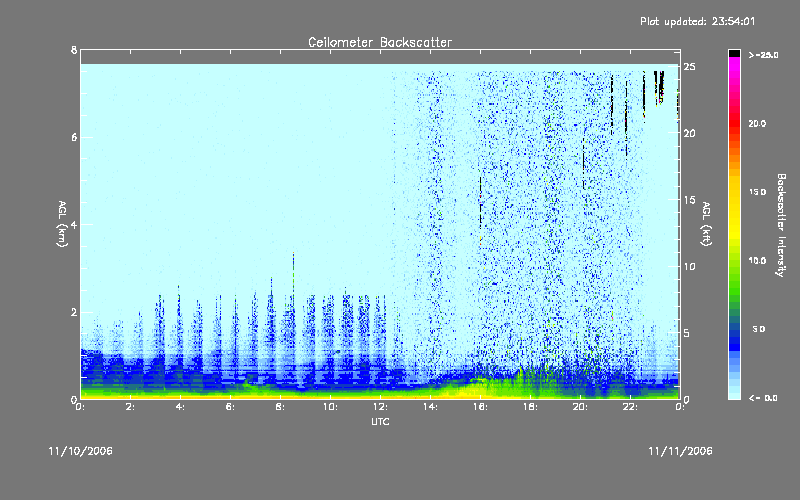This screenshot has width=800, height=500.
Task: Click the "4" km label on the left axis
Action: click(74, 224)
